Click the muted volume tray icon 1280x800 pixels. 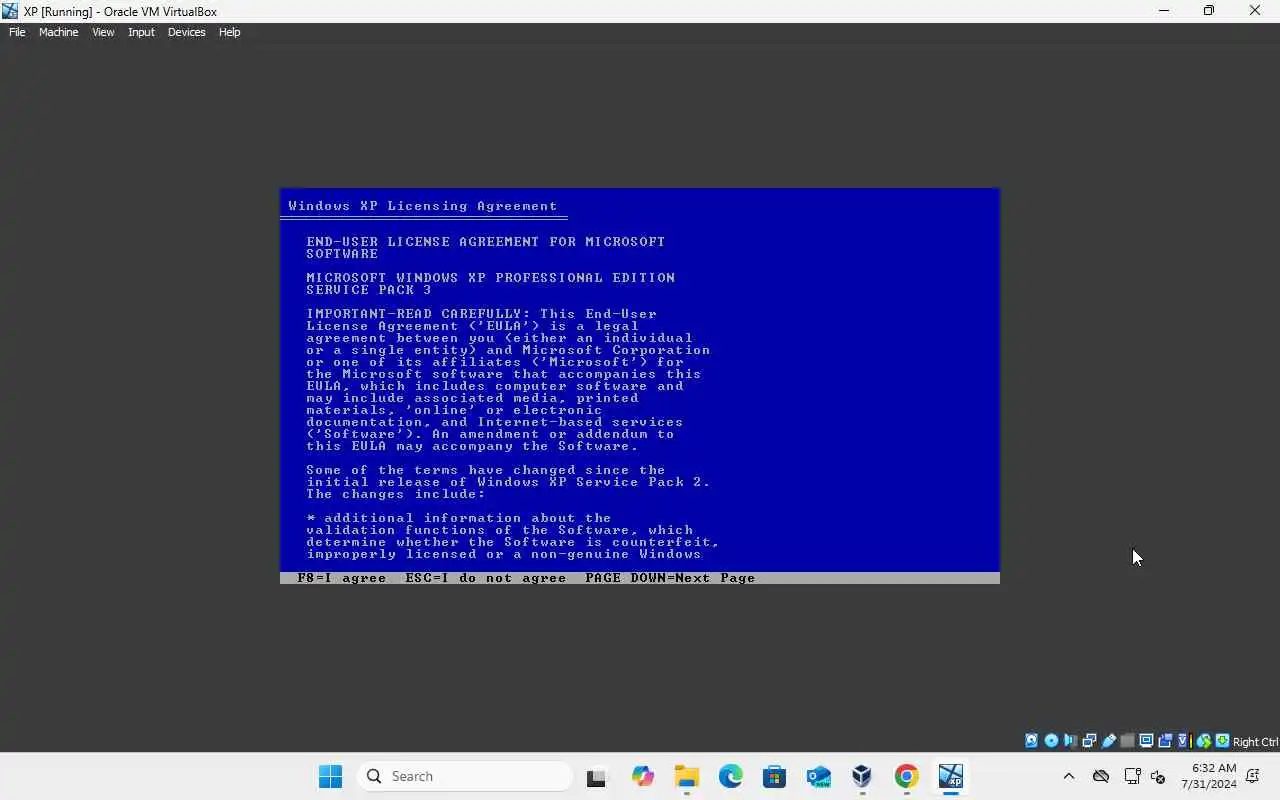[x=1158, y=776]
